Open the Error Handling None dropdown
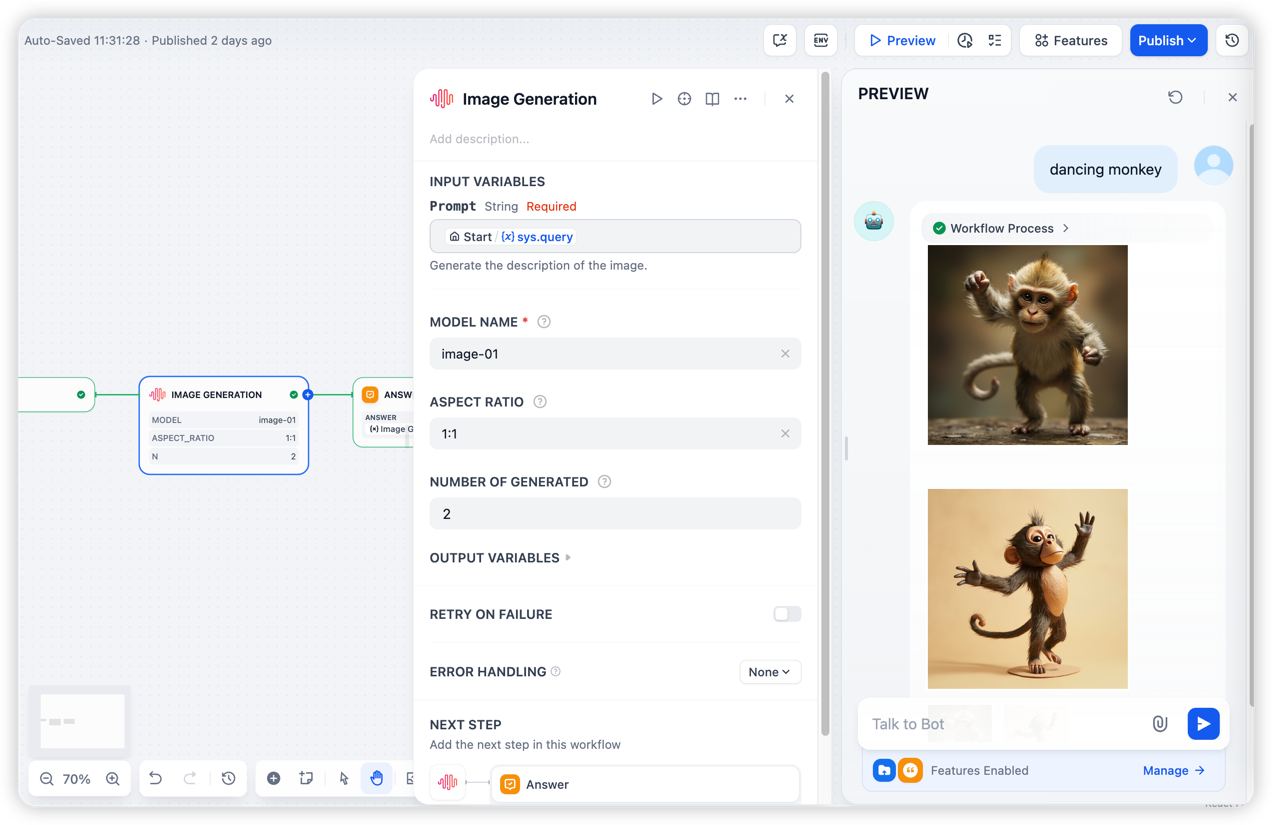 tap(770, 672)
